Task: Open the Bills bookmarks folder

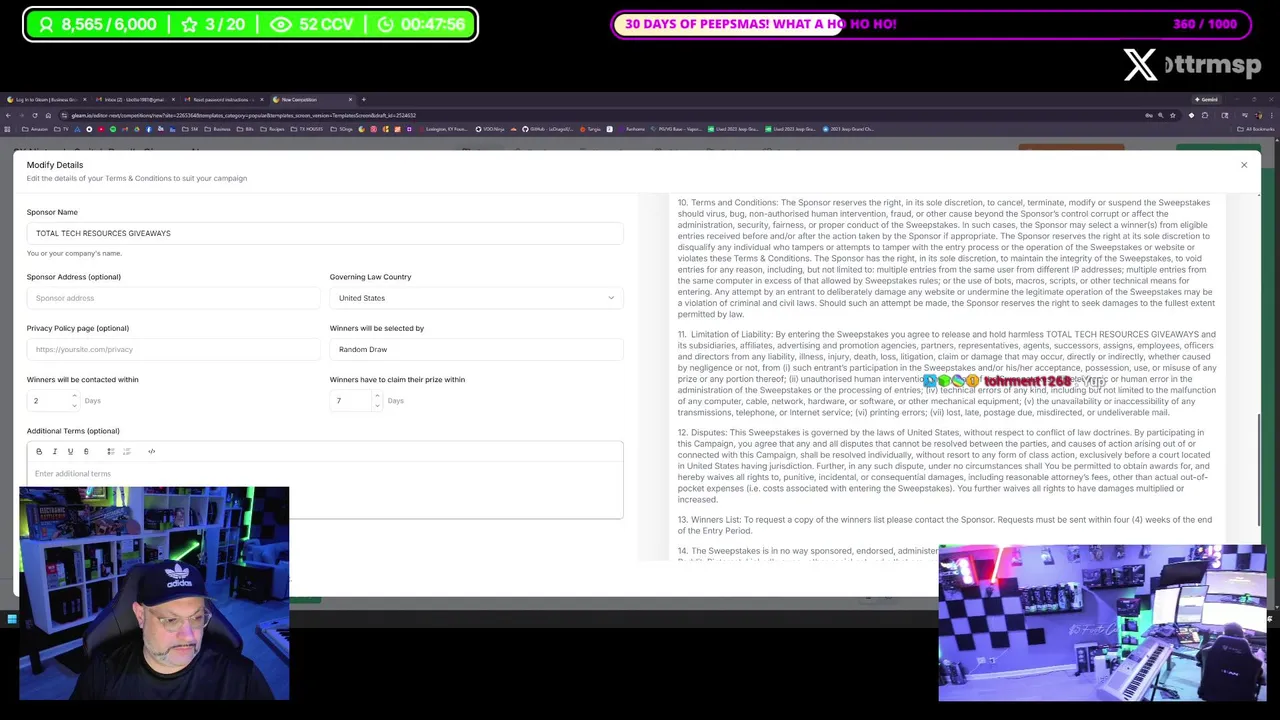Action: tap(244, 129)
